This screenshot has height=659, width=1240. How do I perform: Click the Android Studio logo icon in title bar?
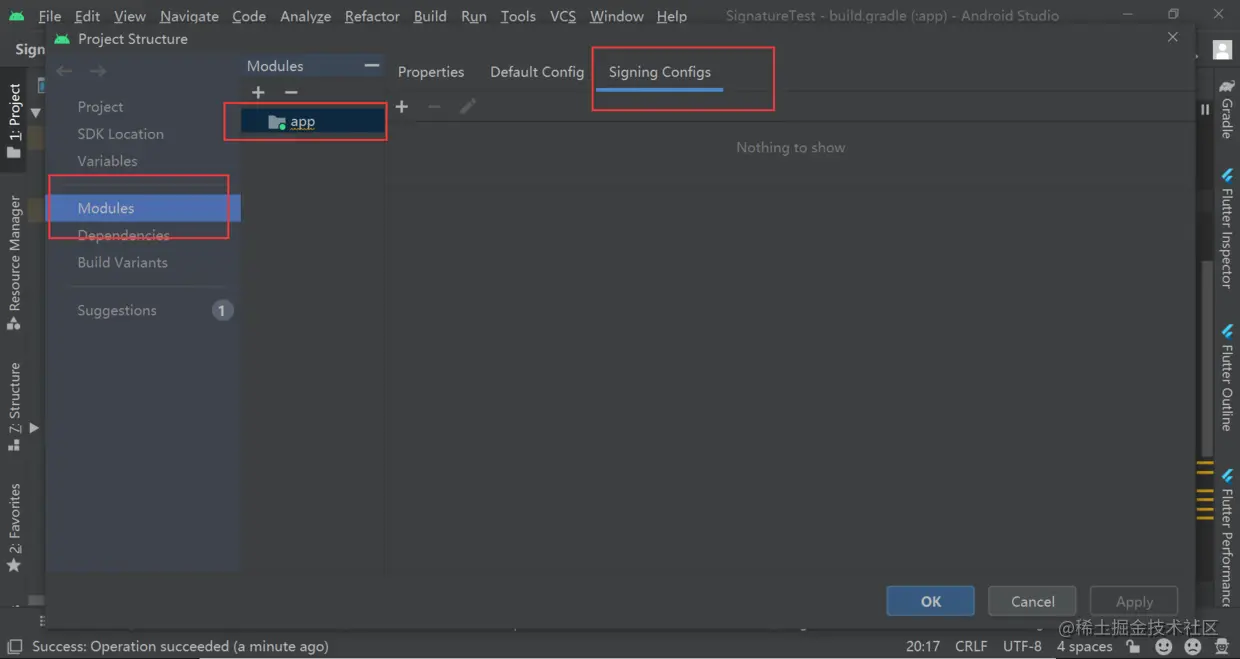[16, 16]
